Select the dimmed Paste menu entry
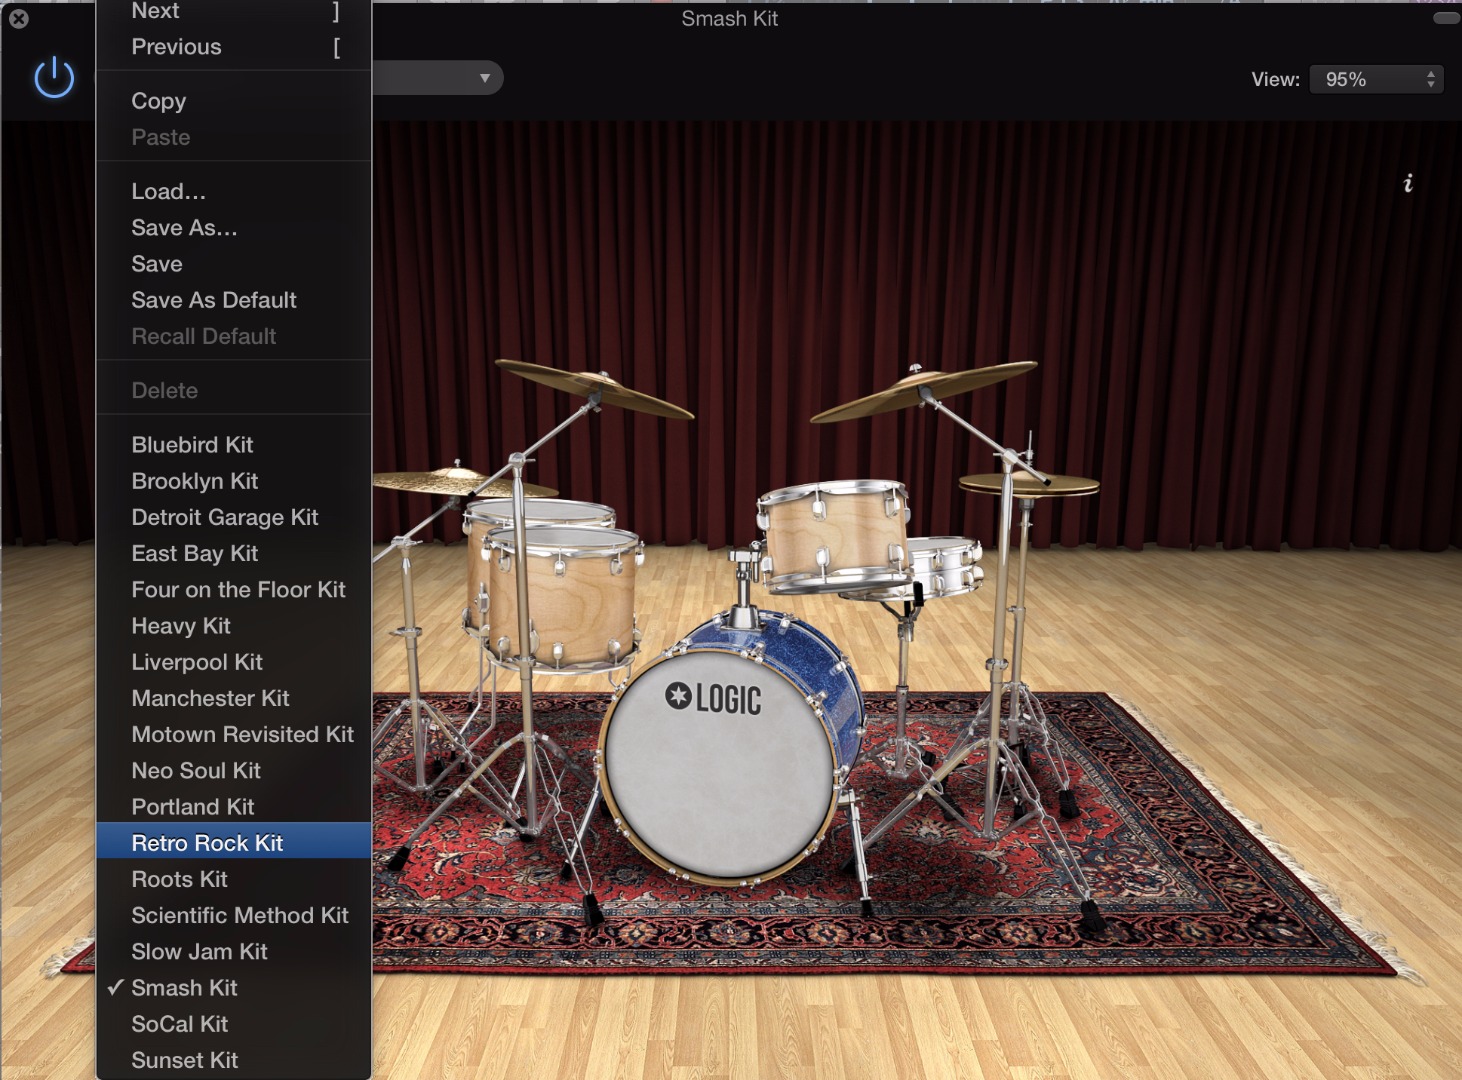The width and height of the screenshot is (1462, 1080). (x=234, y=137)
